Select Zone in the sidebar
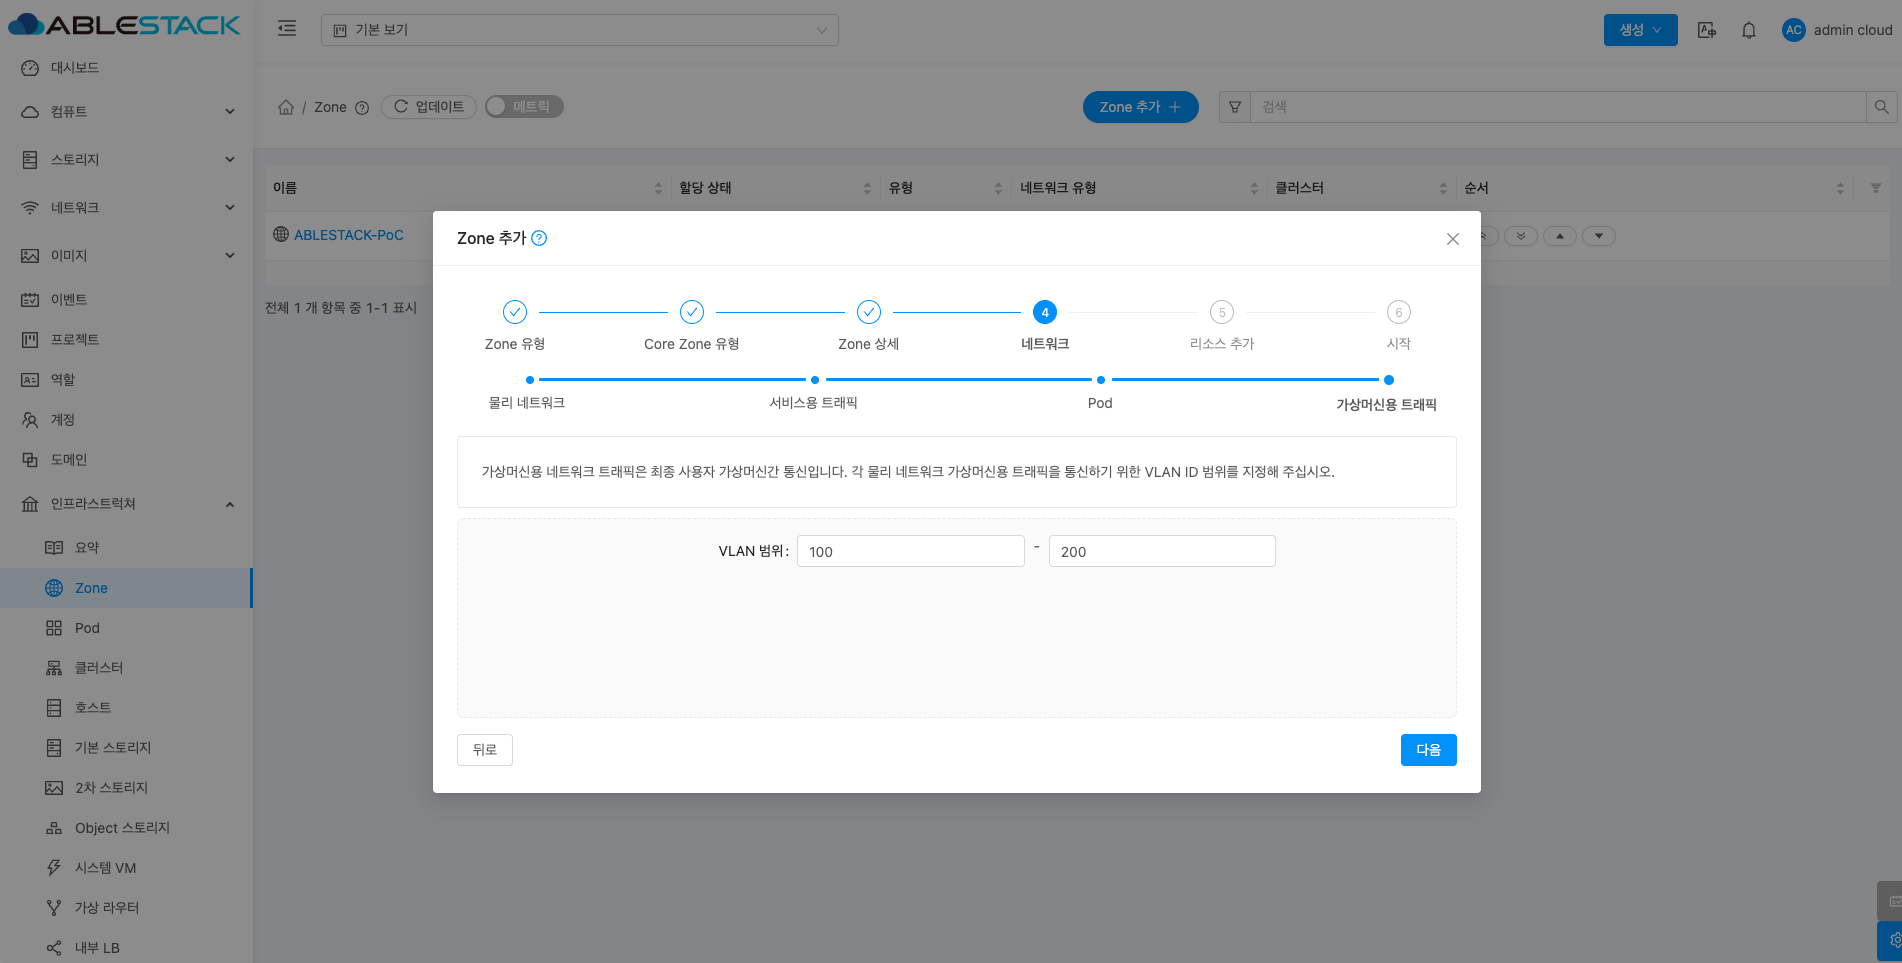 click(x=126, y=588)
